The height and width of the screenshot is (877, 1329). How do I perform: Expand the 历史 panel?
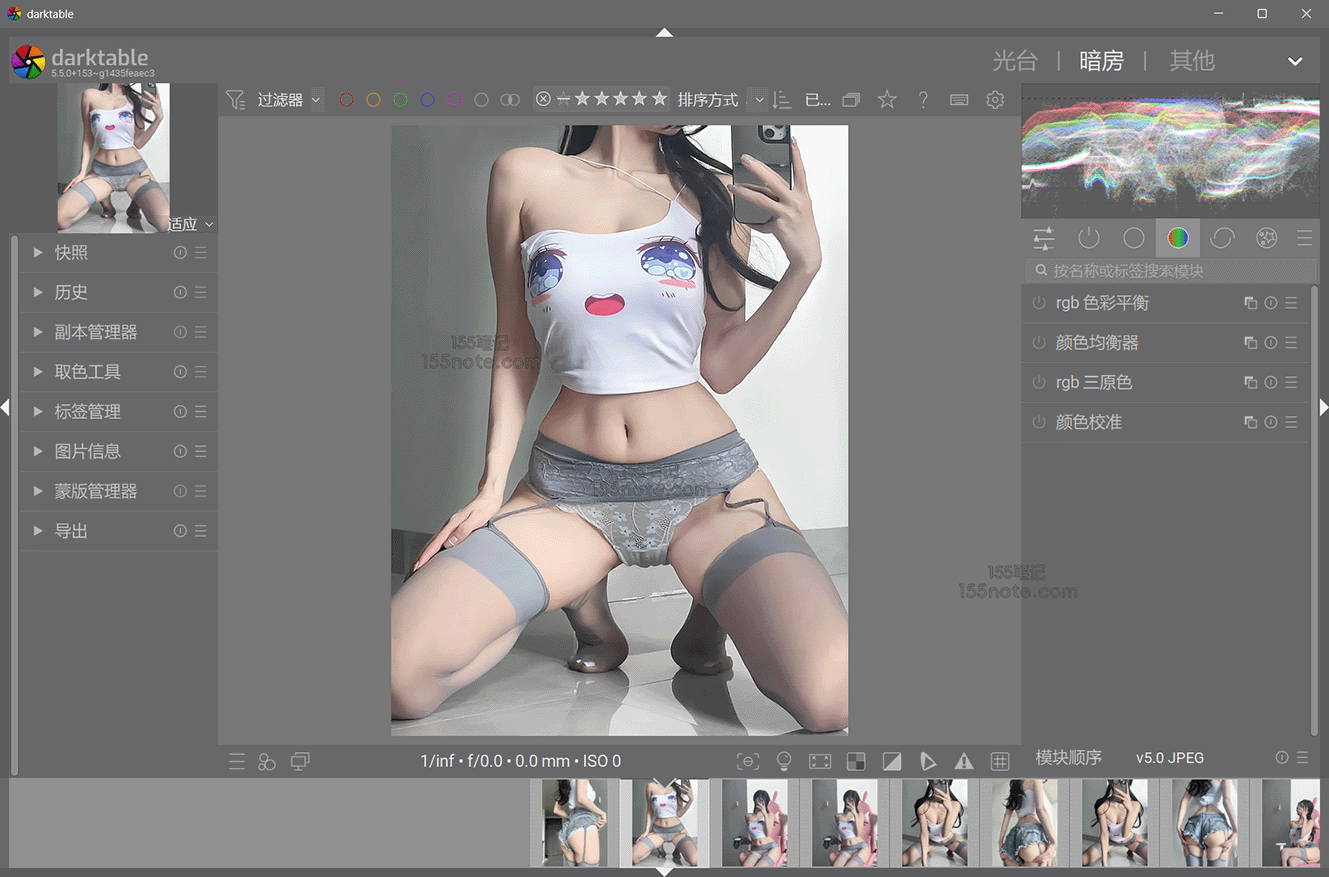tap(71, 292)
